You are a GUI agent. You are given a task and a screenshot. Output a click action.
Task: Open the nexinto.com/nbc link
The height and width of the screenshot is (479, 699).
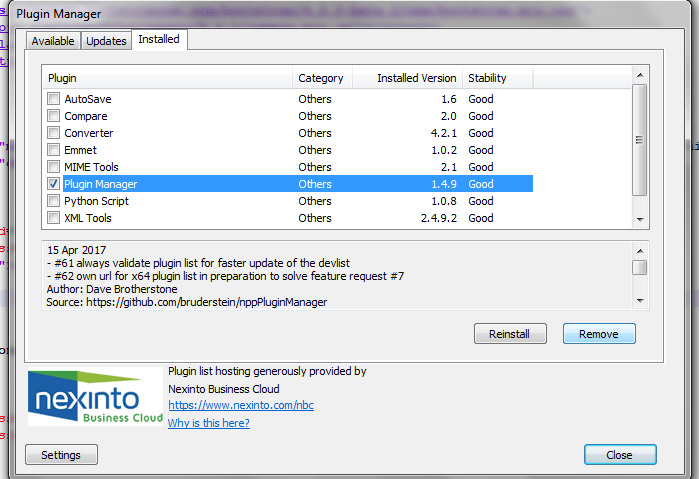point(241,405)
